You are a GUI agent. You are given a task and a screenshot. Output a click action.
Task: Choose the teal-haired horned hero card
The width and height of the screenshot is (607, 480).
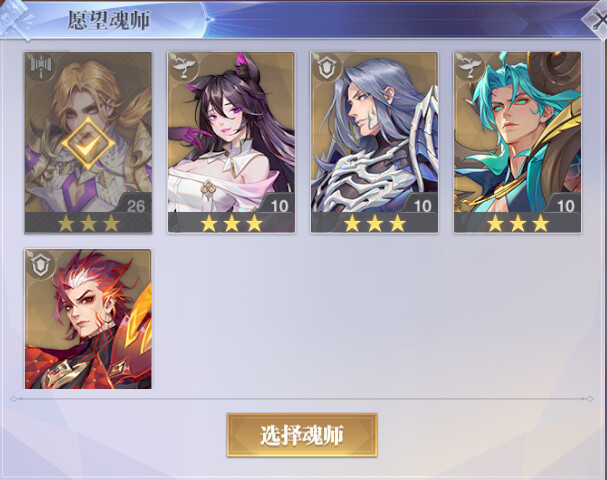point(518,142)
